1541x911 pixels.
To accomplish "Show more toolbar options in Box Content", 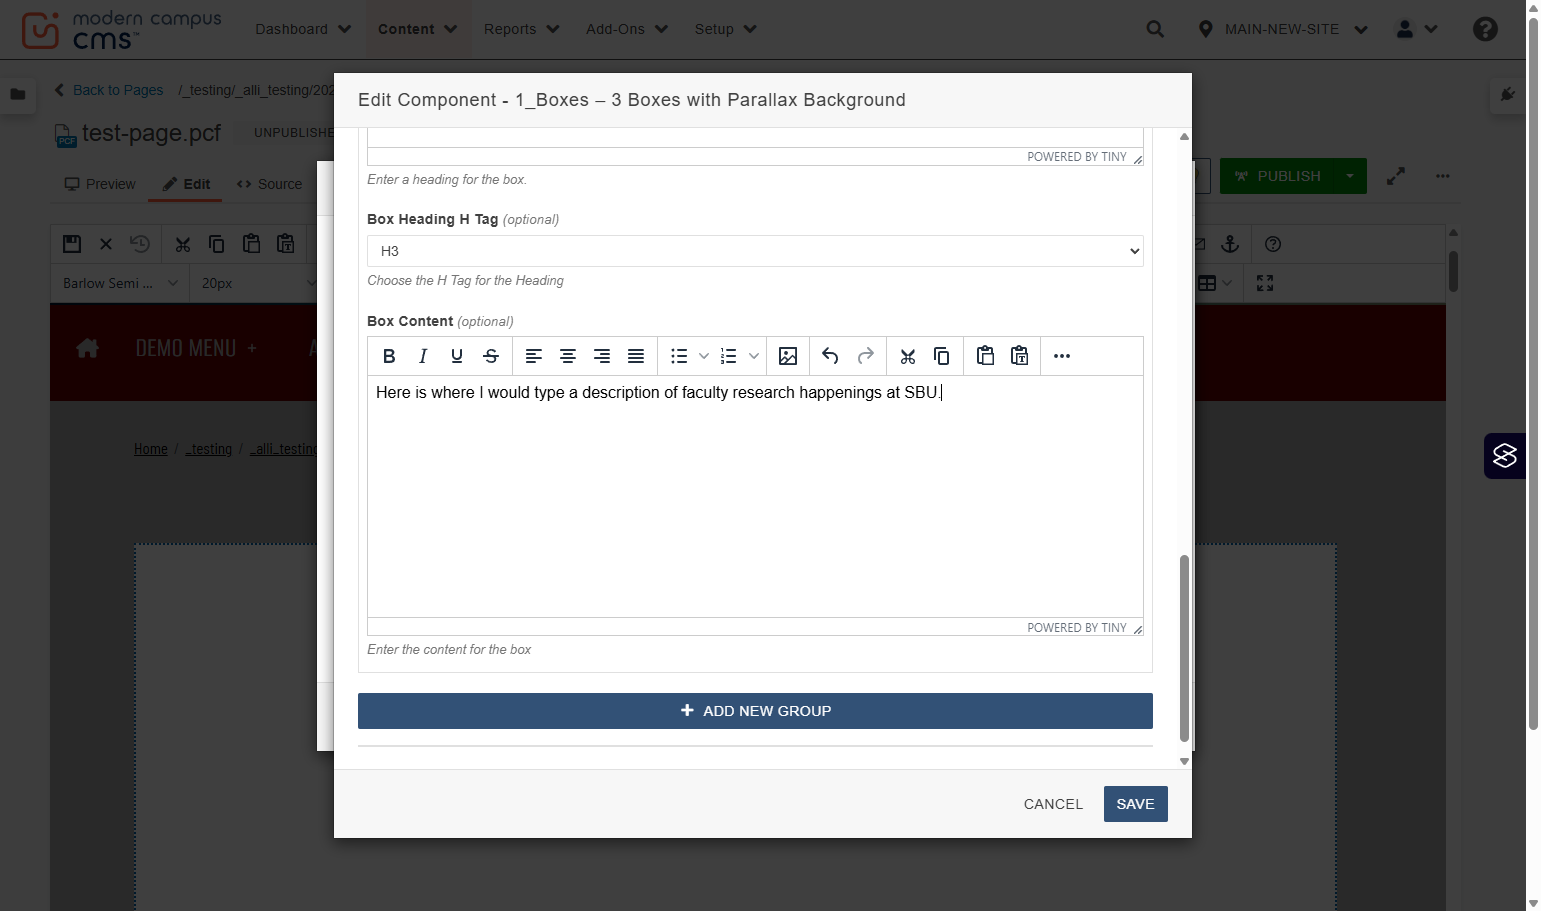I will pyautogui.click(x=1062, y=356).
